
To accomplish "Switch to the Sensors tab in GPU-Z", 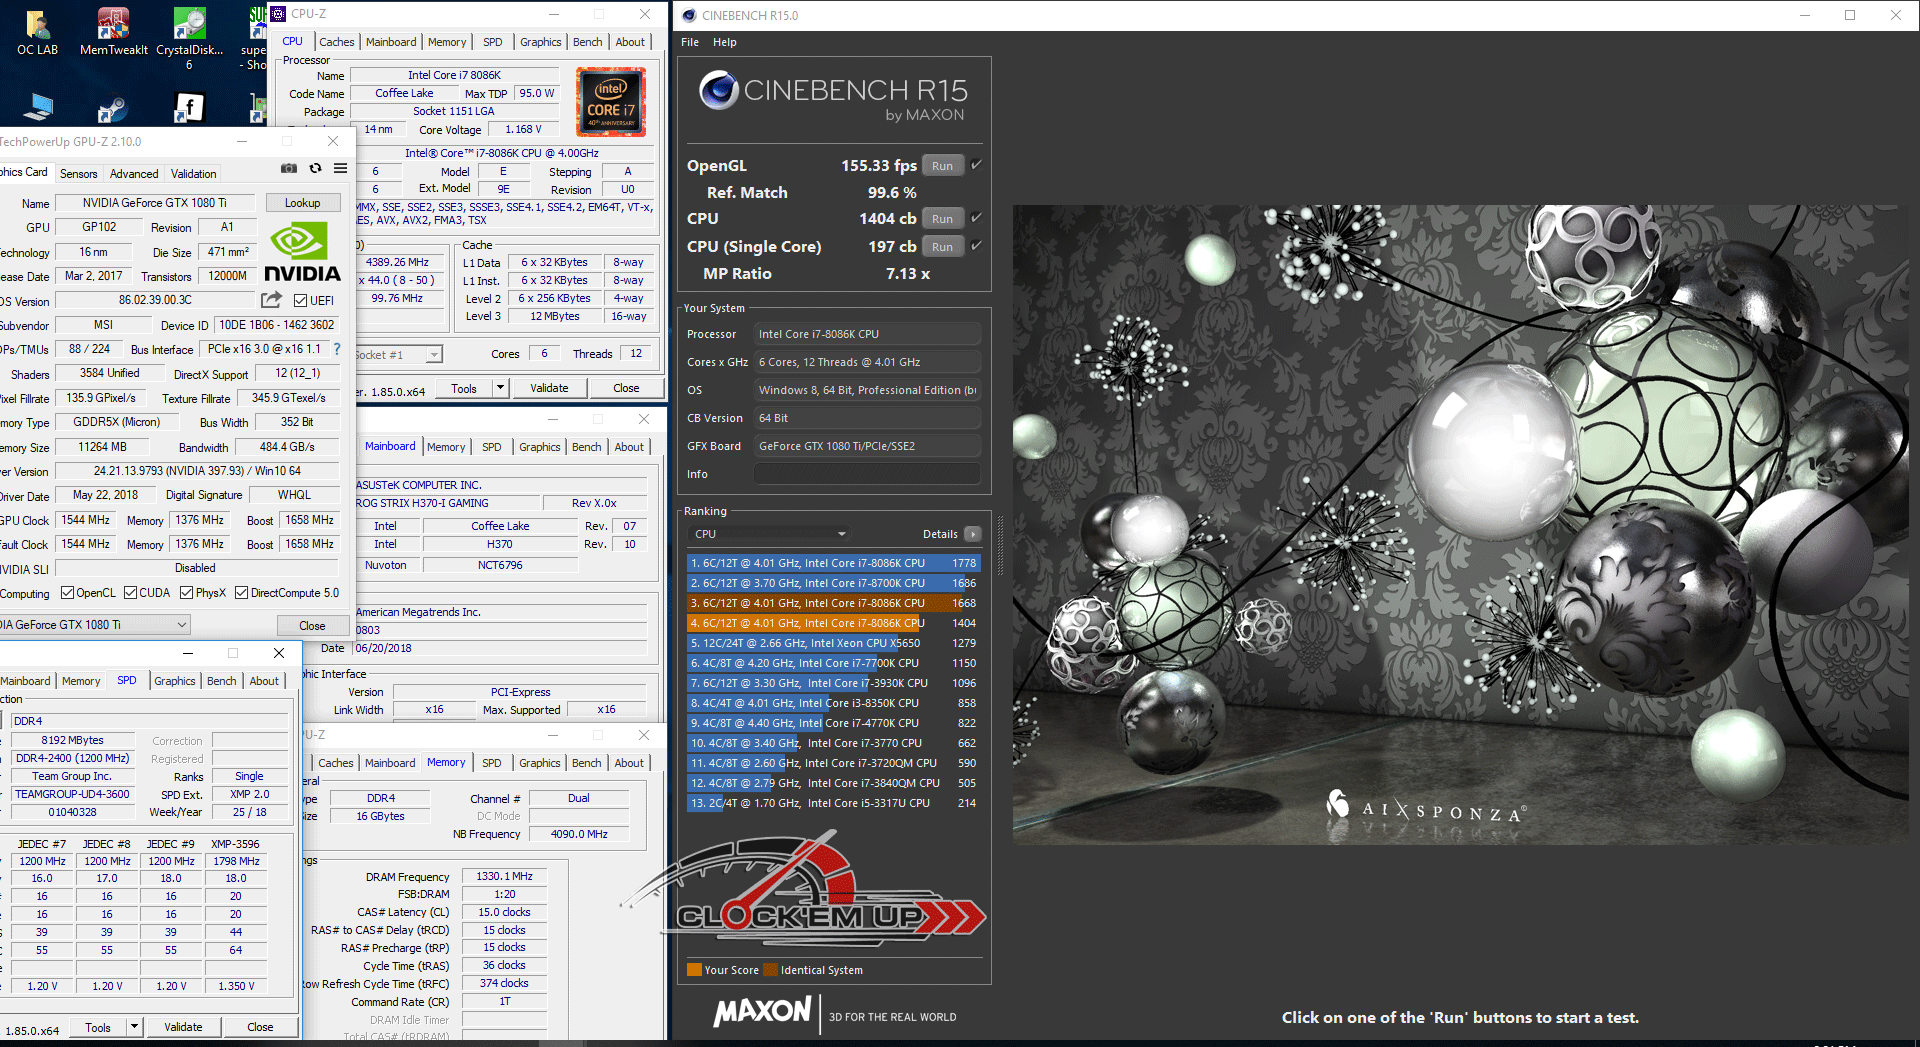I will point(78,174).
